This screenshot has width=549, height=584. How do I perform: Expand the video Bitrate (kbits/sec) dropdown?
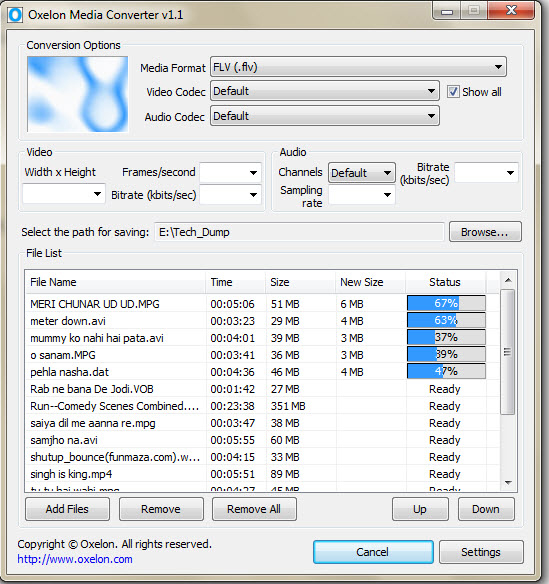pyautogui.click(x=230, y=194)
